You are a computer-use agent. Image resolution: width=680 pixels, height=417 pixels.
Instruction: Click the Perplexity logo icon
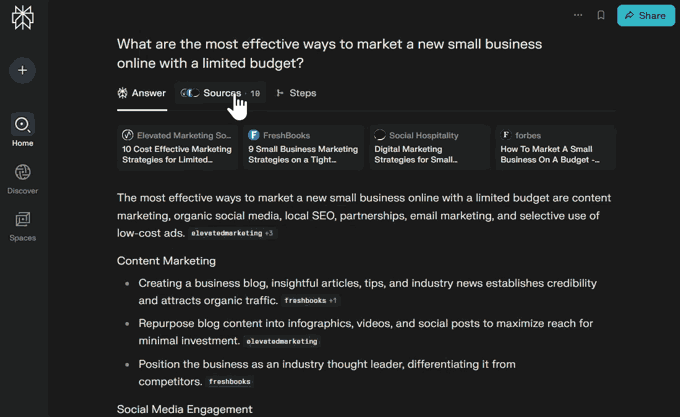22,17
